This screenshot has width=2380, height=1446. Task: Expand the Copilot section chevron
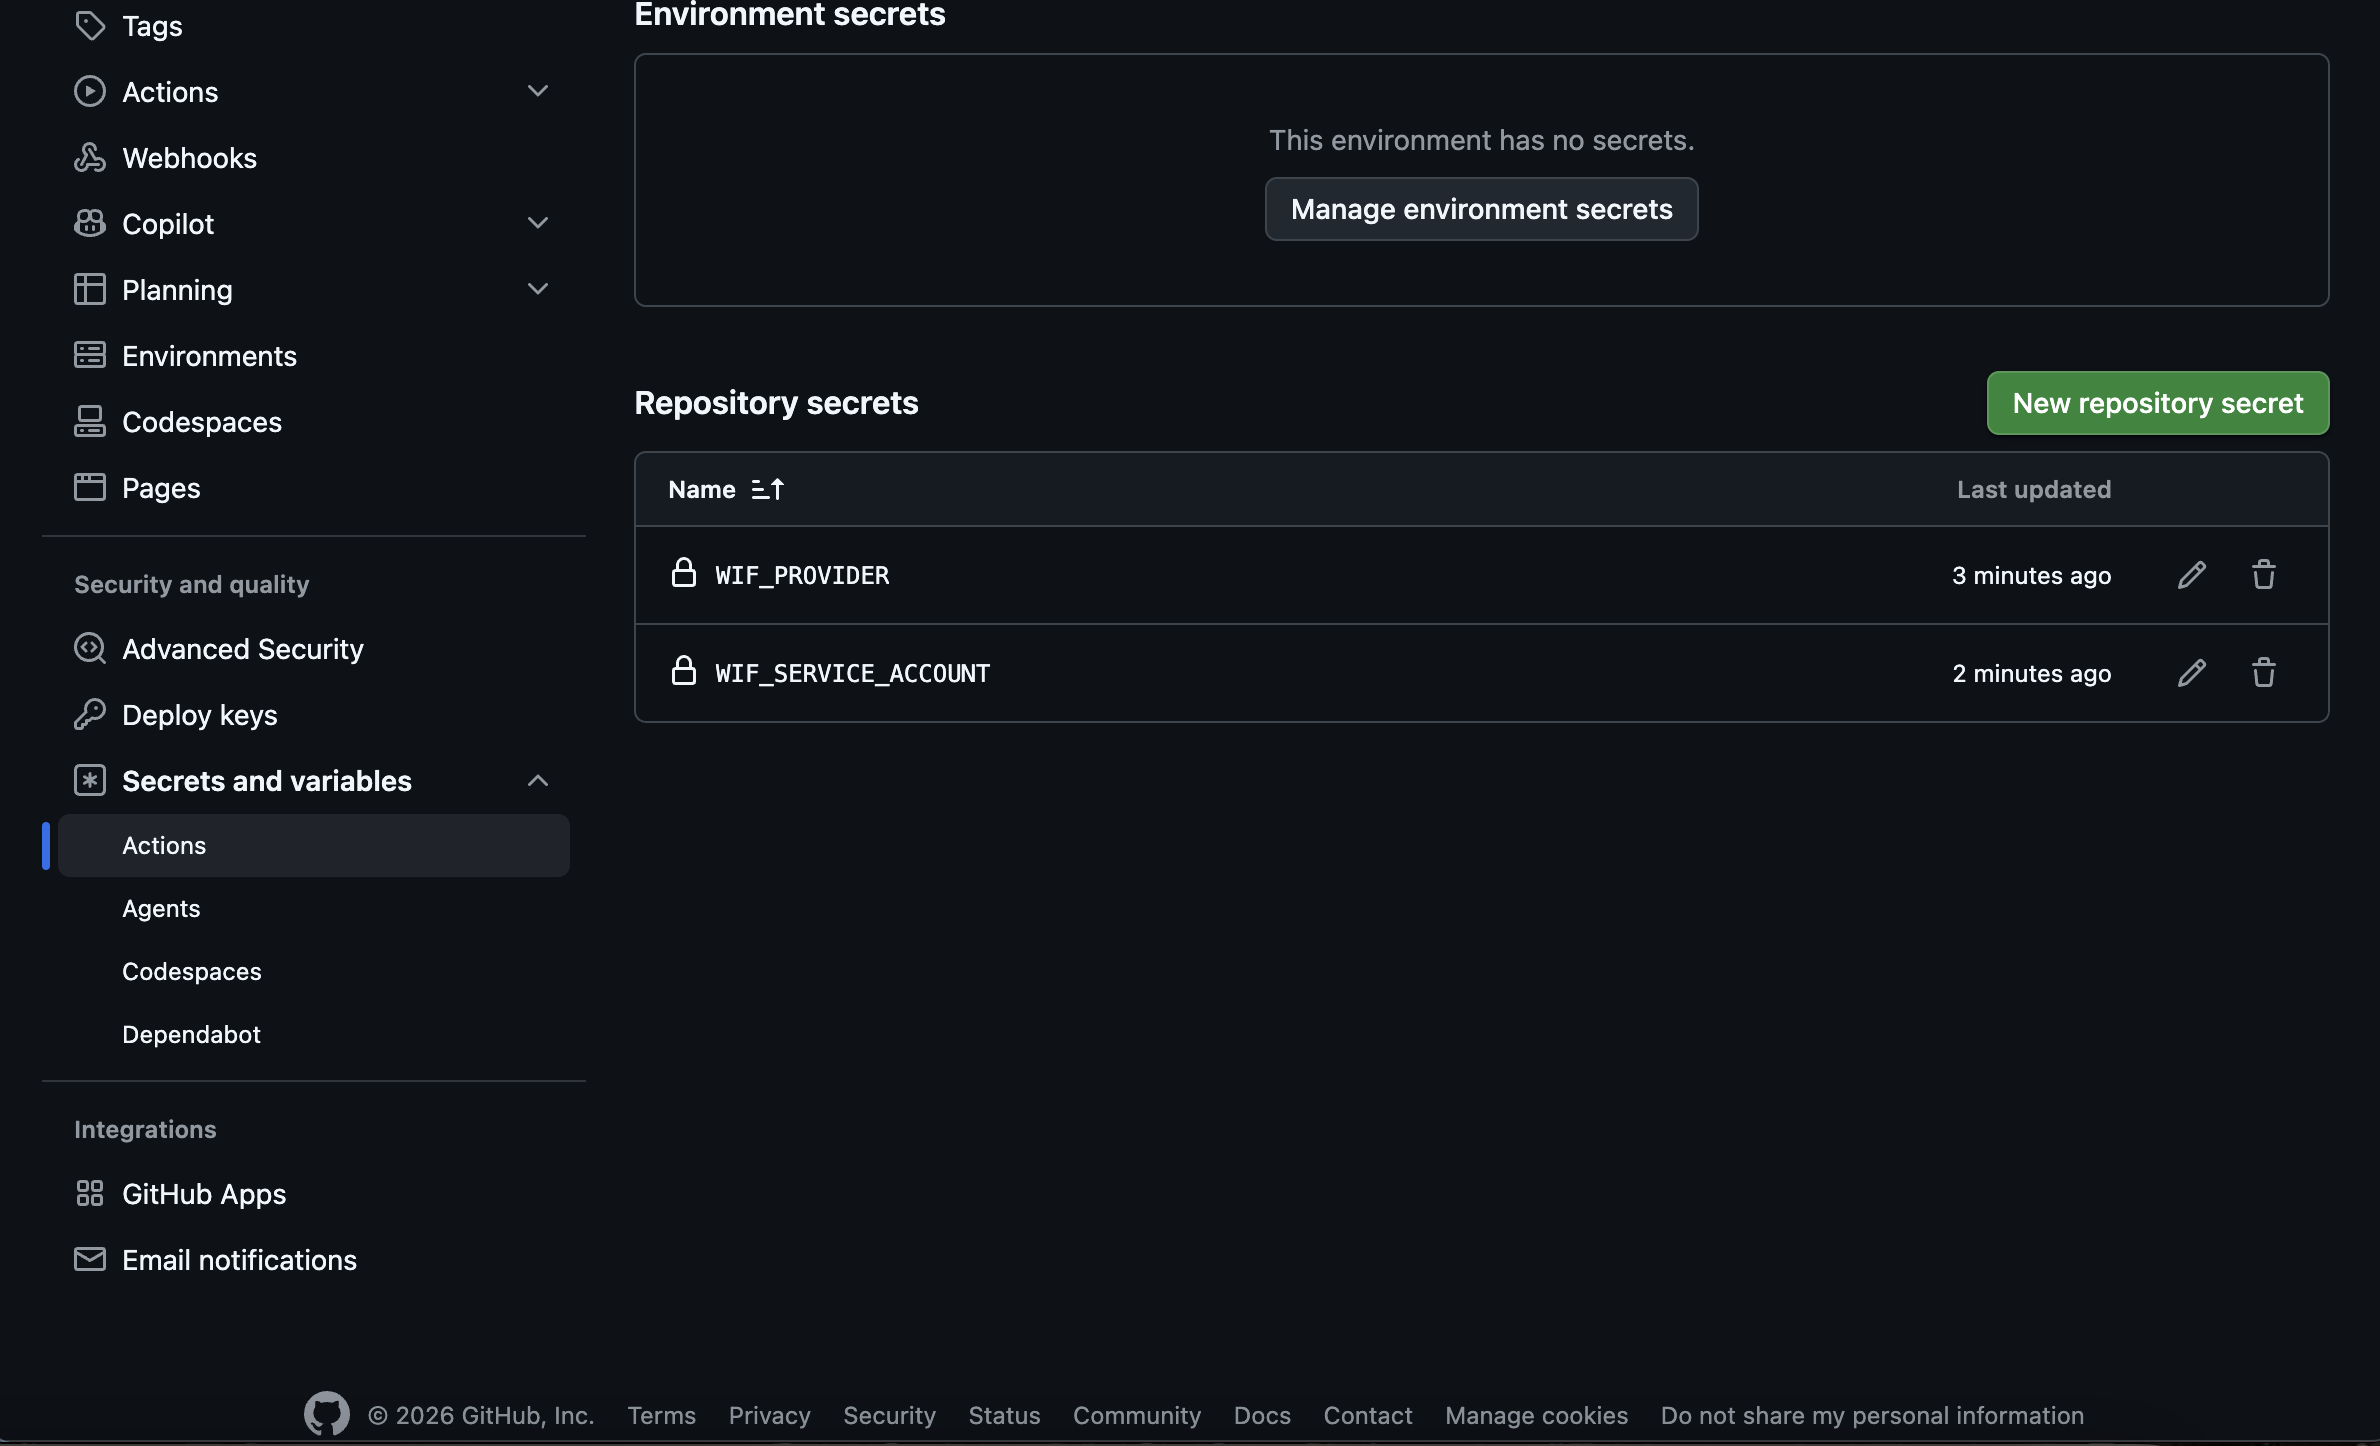coord(538,224)
